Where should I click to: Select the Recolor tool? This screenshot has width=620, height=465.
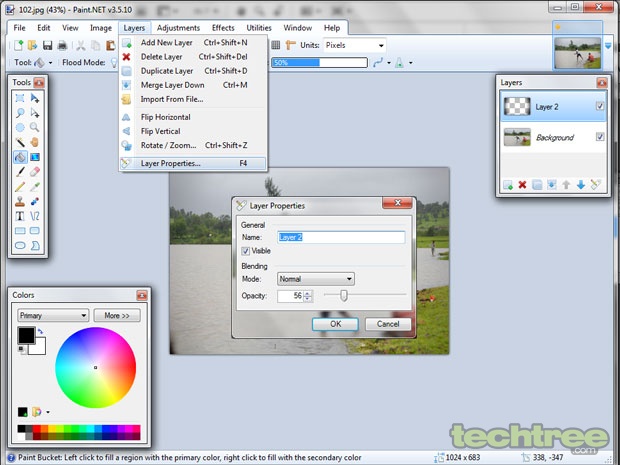click(x=35, y=201)
